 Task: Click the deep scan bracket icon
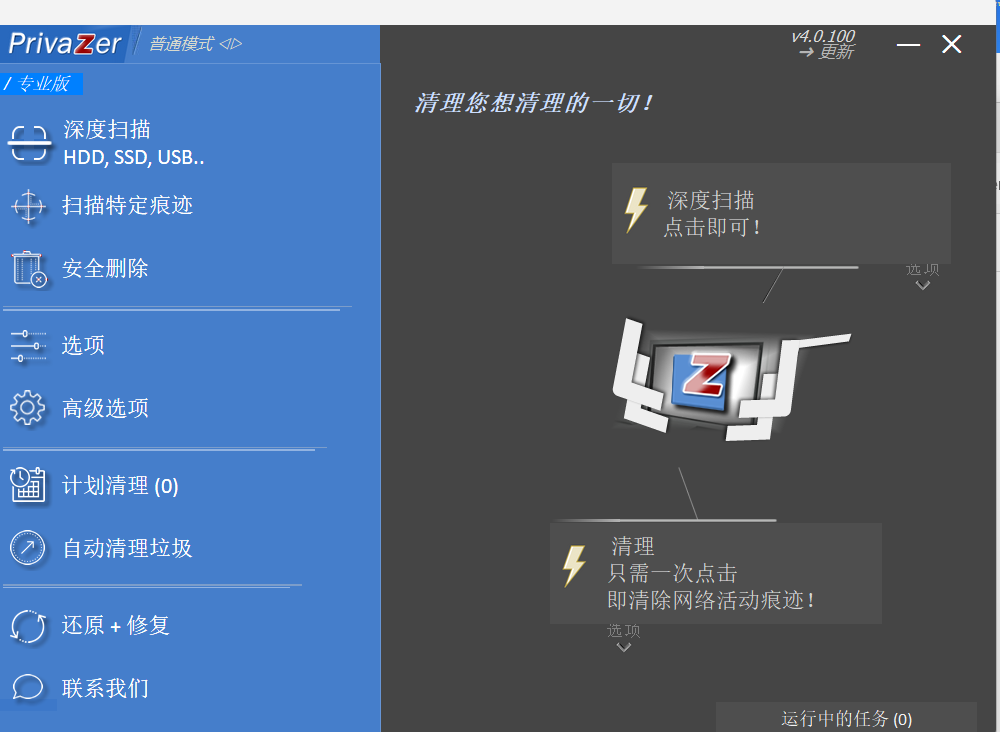[29, 143]
